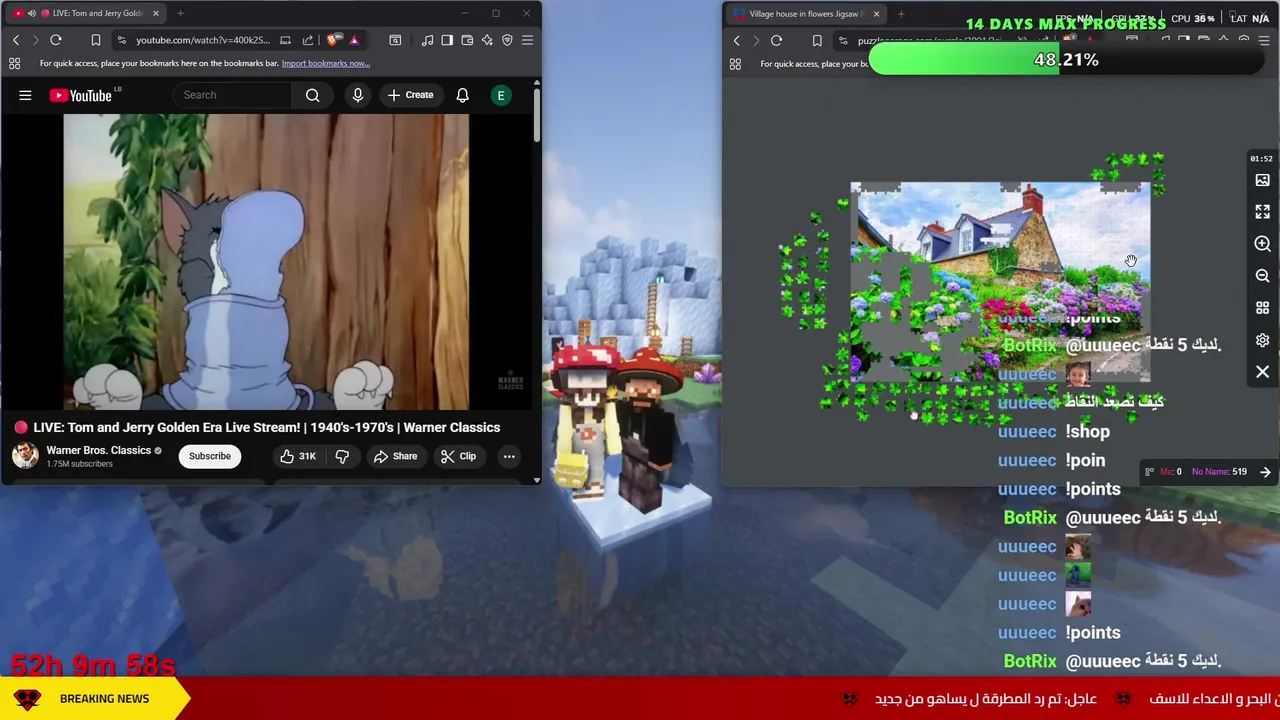This screenshot has height=720, width=1280.
Task: Zoom in on the jigsaw puzzle
Action: [1262, 244]
